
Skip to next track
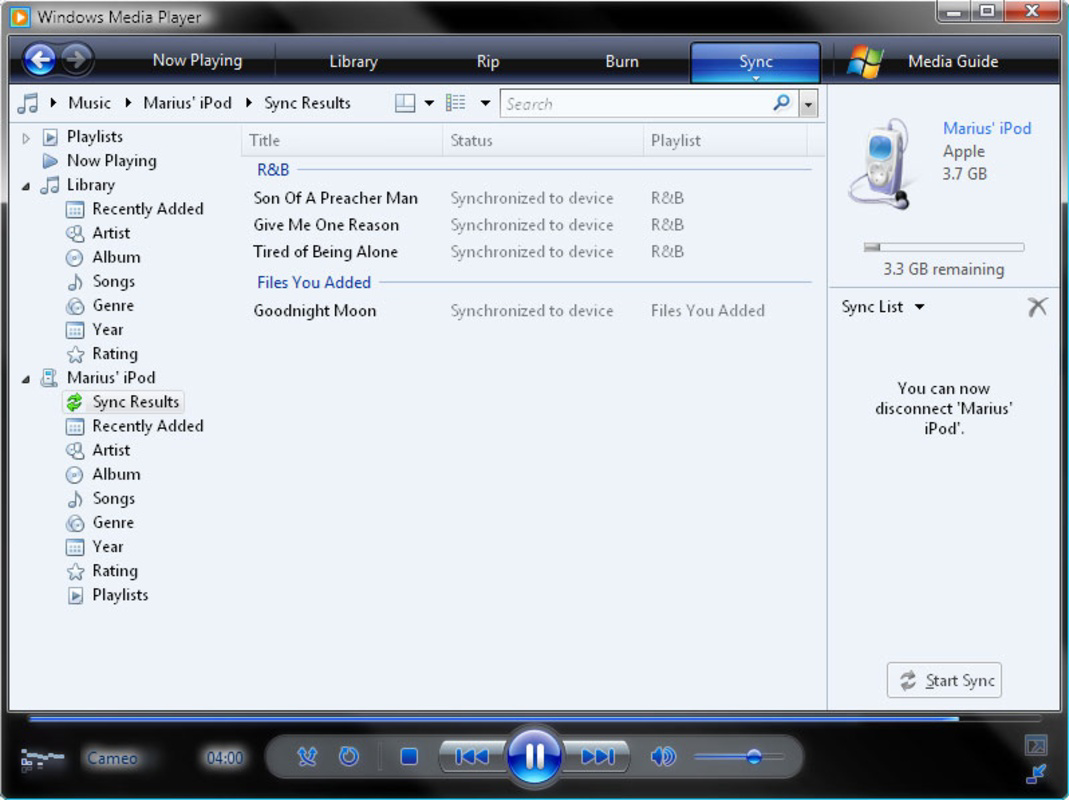(597, 756)
